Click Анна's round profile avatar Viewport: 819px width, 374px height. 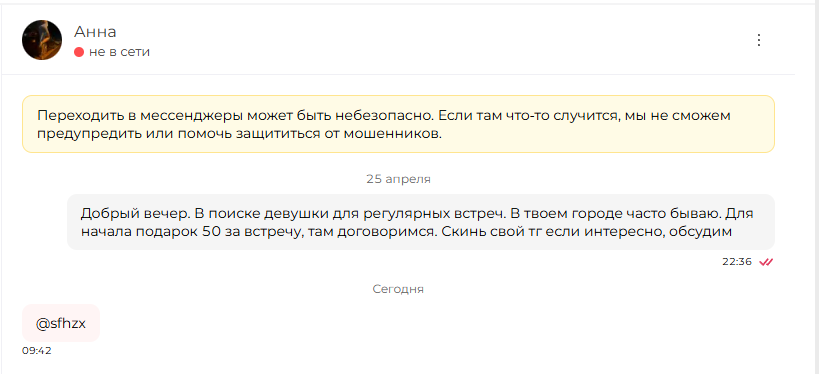pos(42,40)
